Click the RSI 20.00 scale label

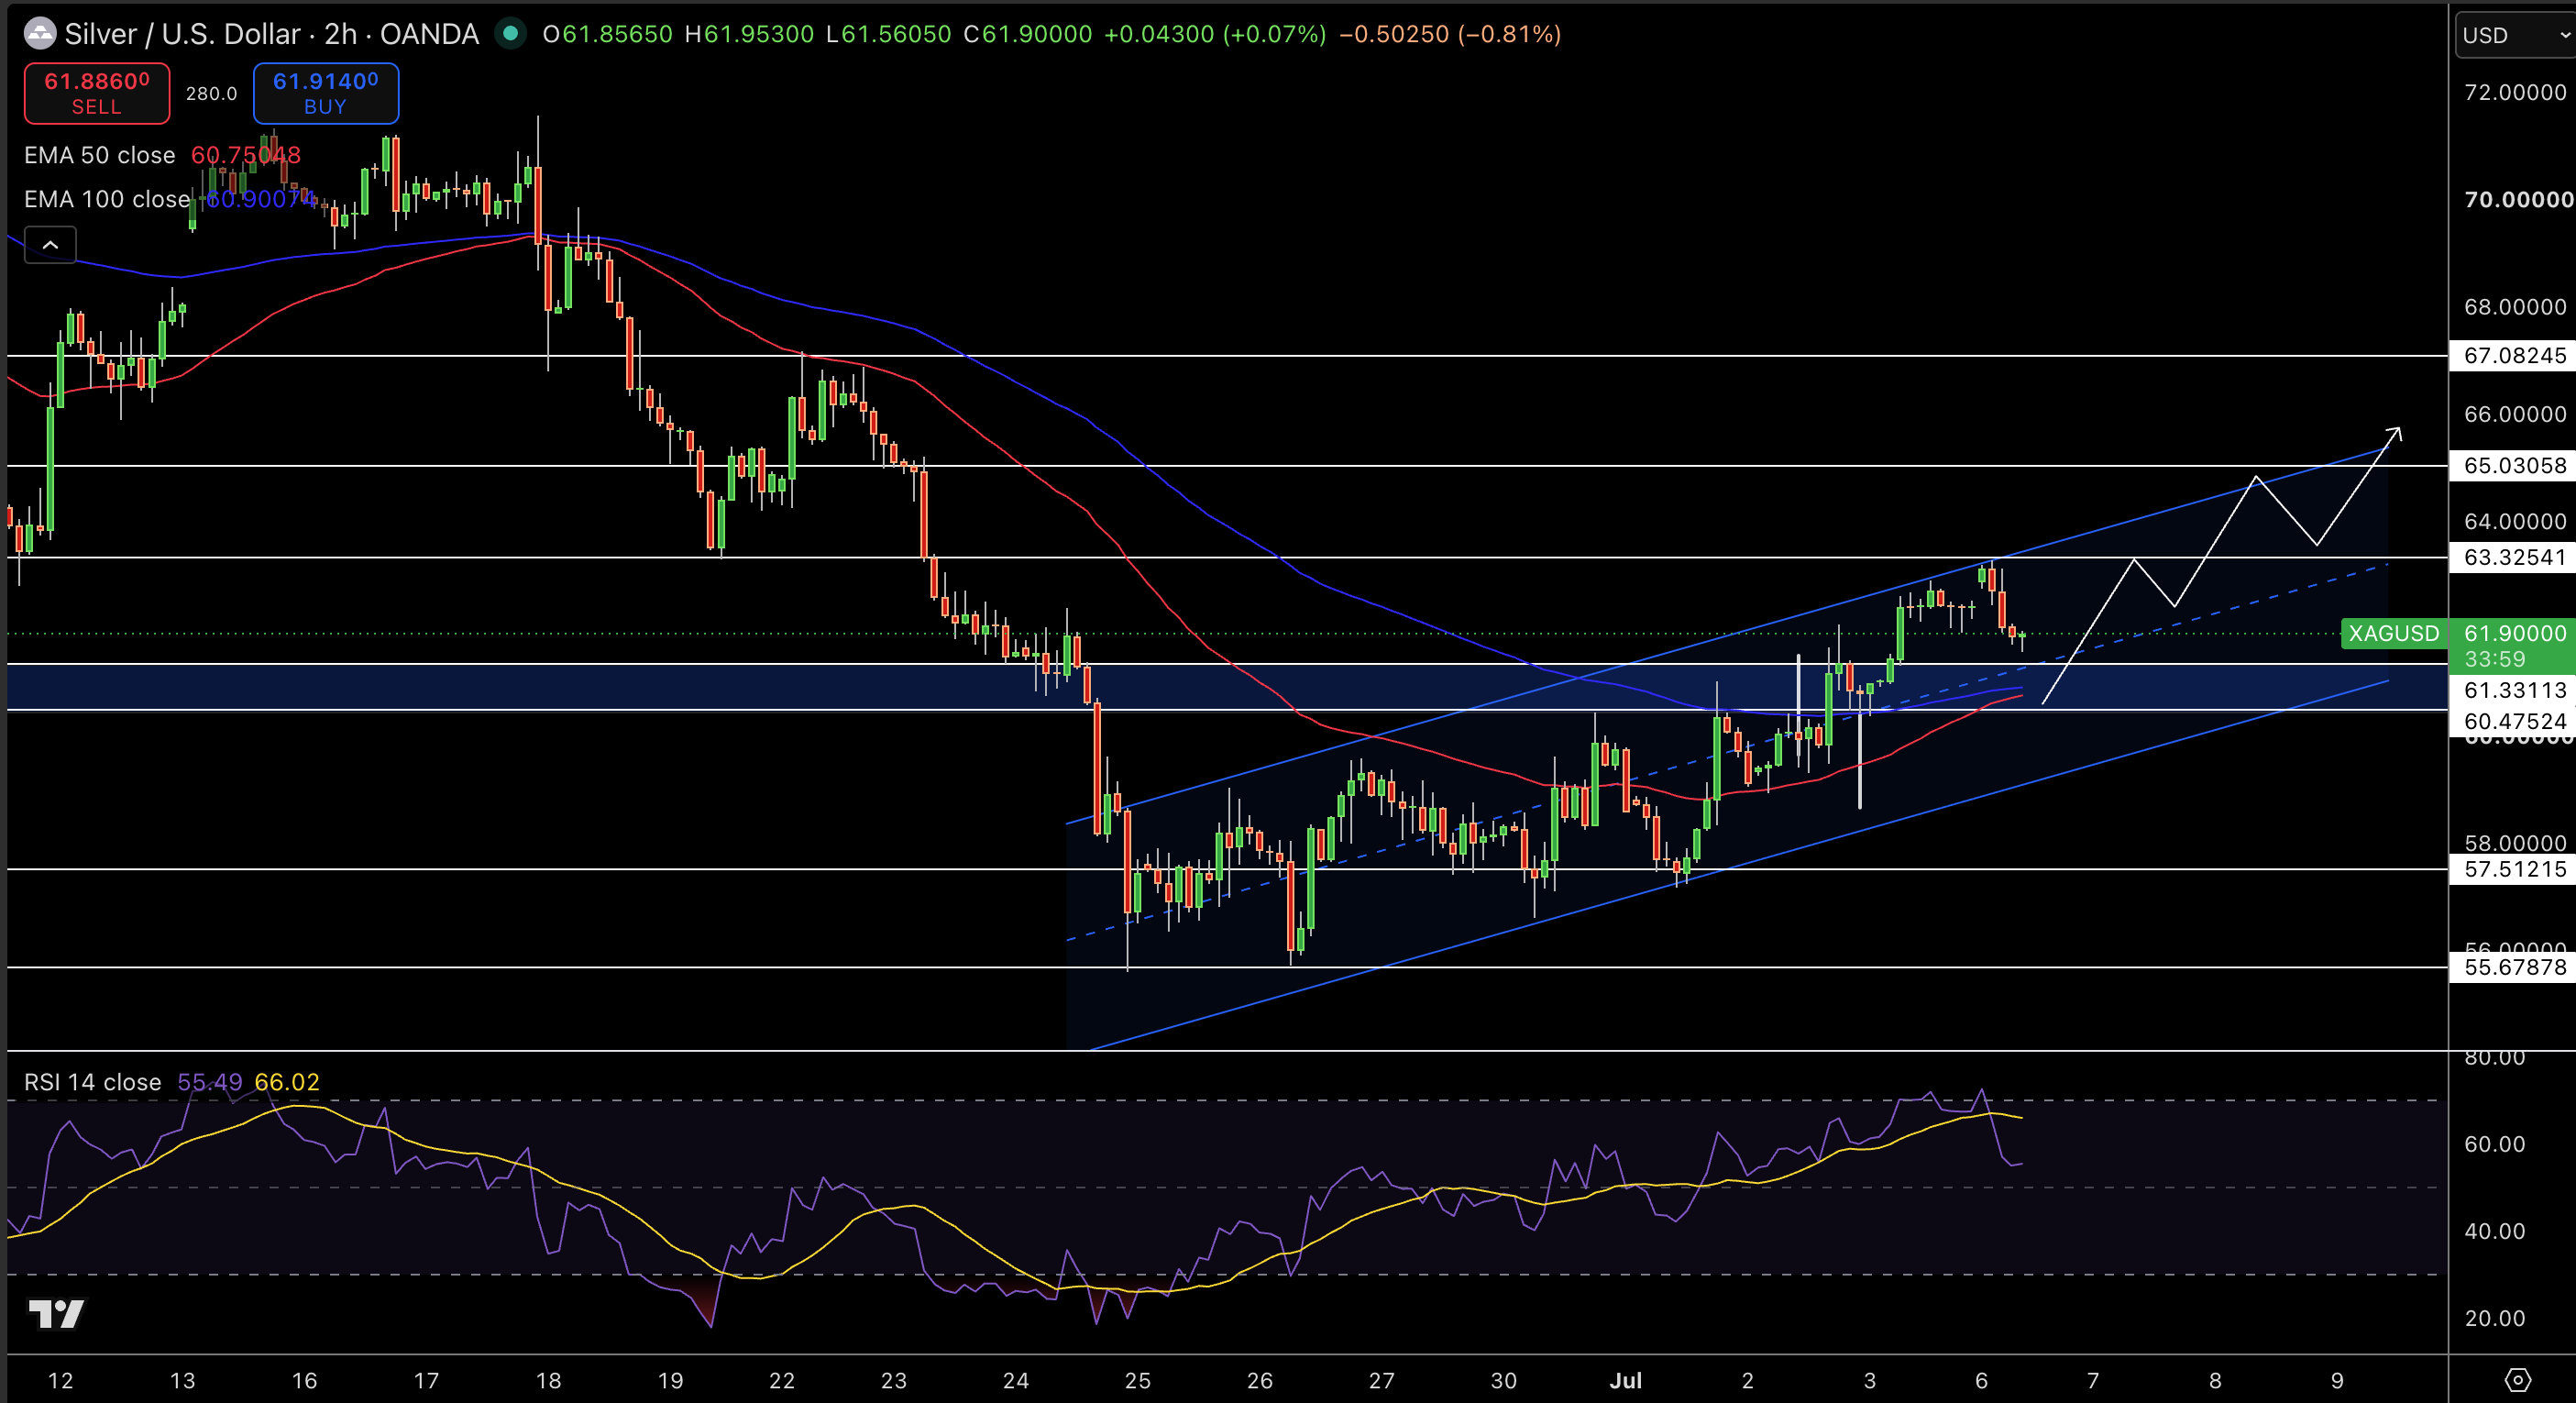coord(2495,1318)
